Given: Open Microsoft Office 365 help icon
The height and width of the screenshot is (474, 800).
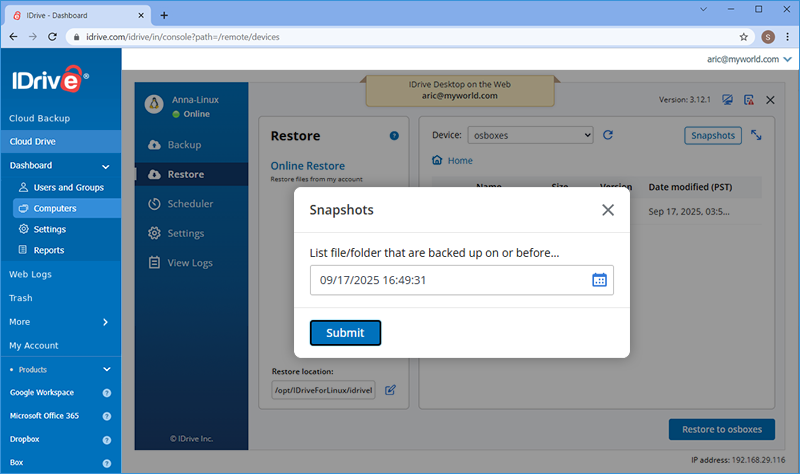Looking at the screenshot, I should click(x=107, y=416).
